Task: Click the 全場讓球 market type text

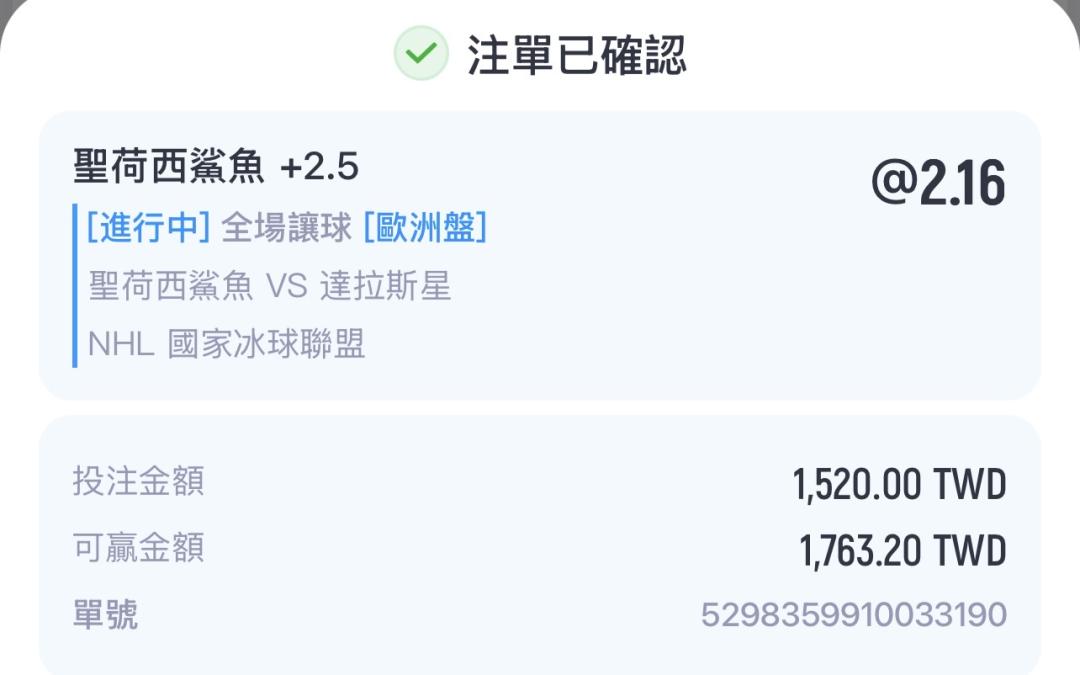Action: 286,229
